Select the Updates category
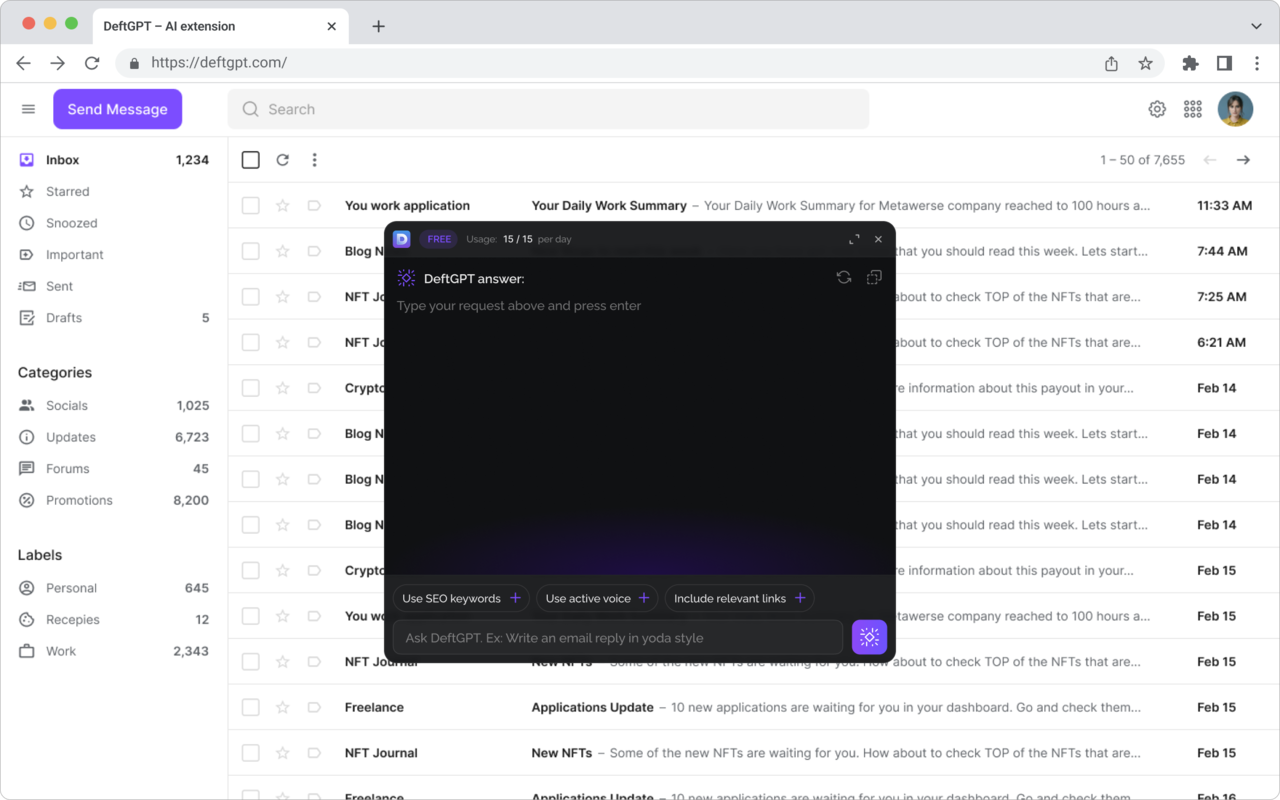Viewport: 1280px width, 800px height. (114, 437)
